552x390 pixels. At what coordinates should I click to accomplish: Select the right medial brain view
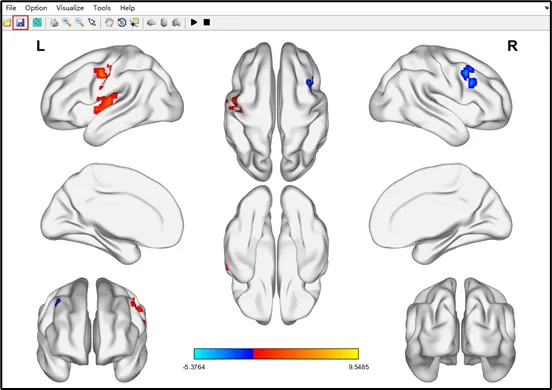441,213
